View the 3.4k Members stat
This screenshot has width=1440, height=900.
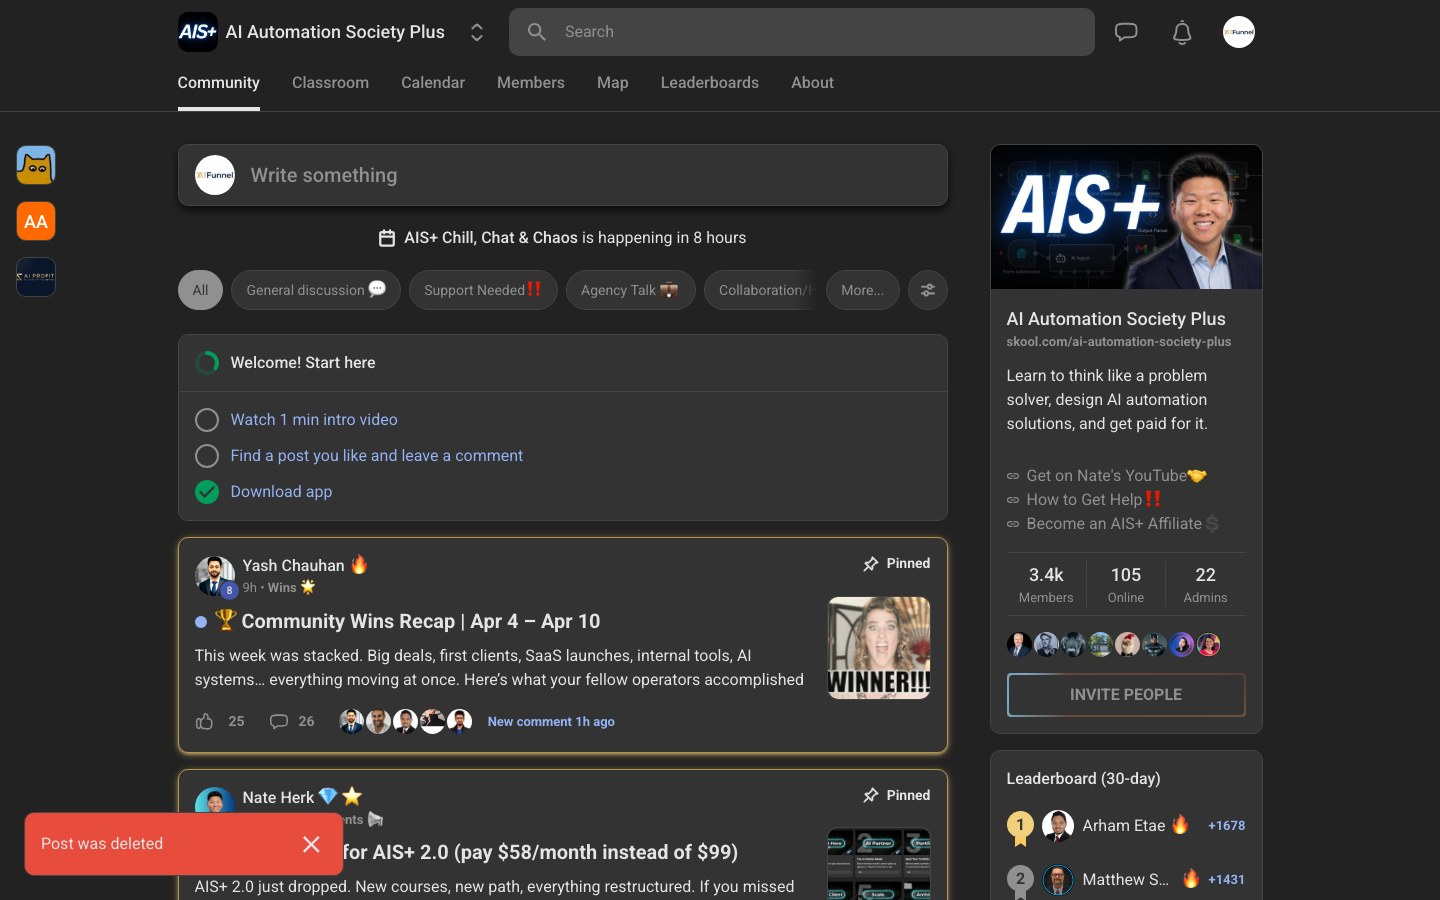tap(1046, 585)
